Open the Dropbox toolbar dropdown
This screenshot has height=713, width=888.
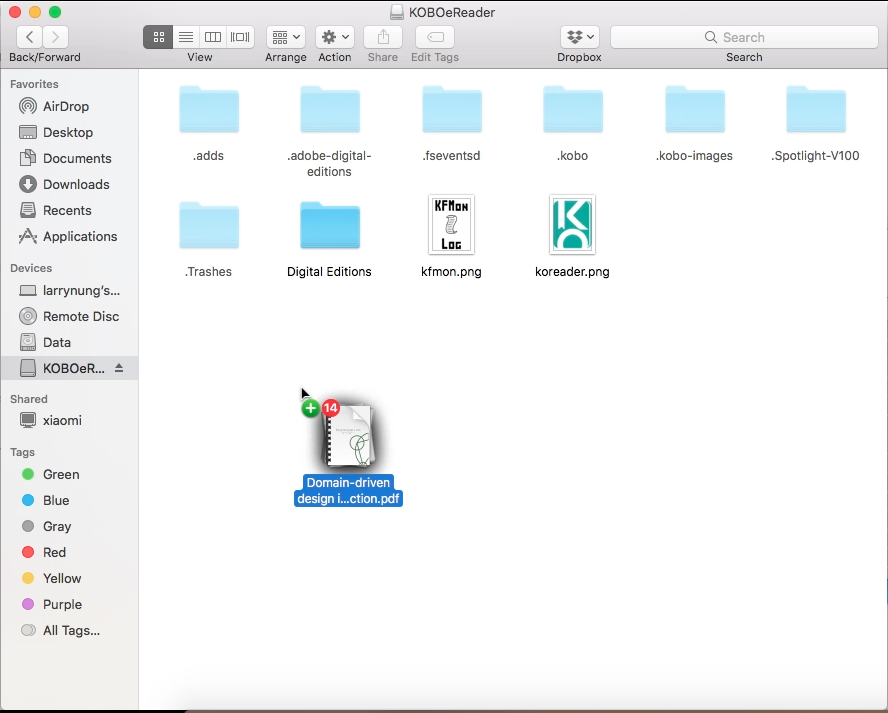580,37
